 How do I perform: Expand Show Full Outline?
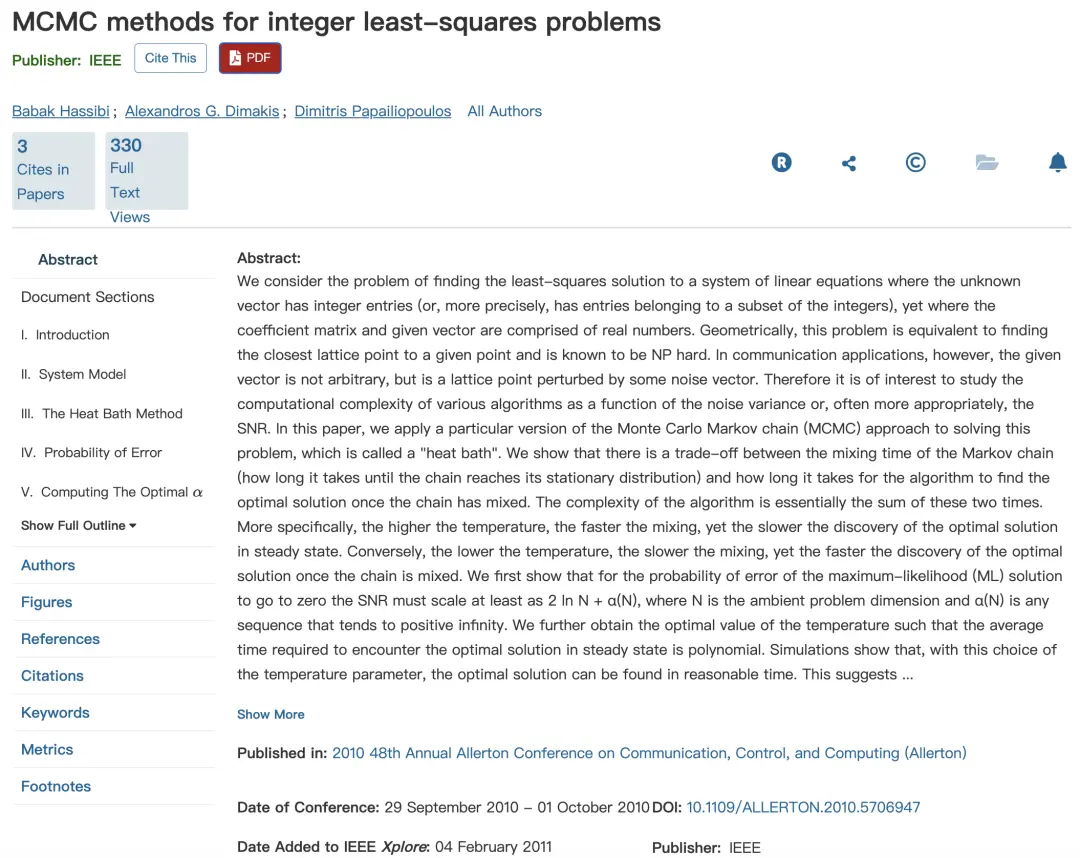tap(79, 525)
